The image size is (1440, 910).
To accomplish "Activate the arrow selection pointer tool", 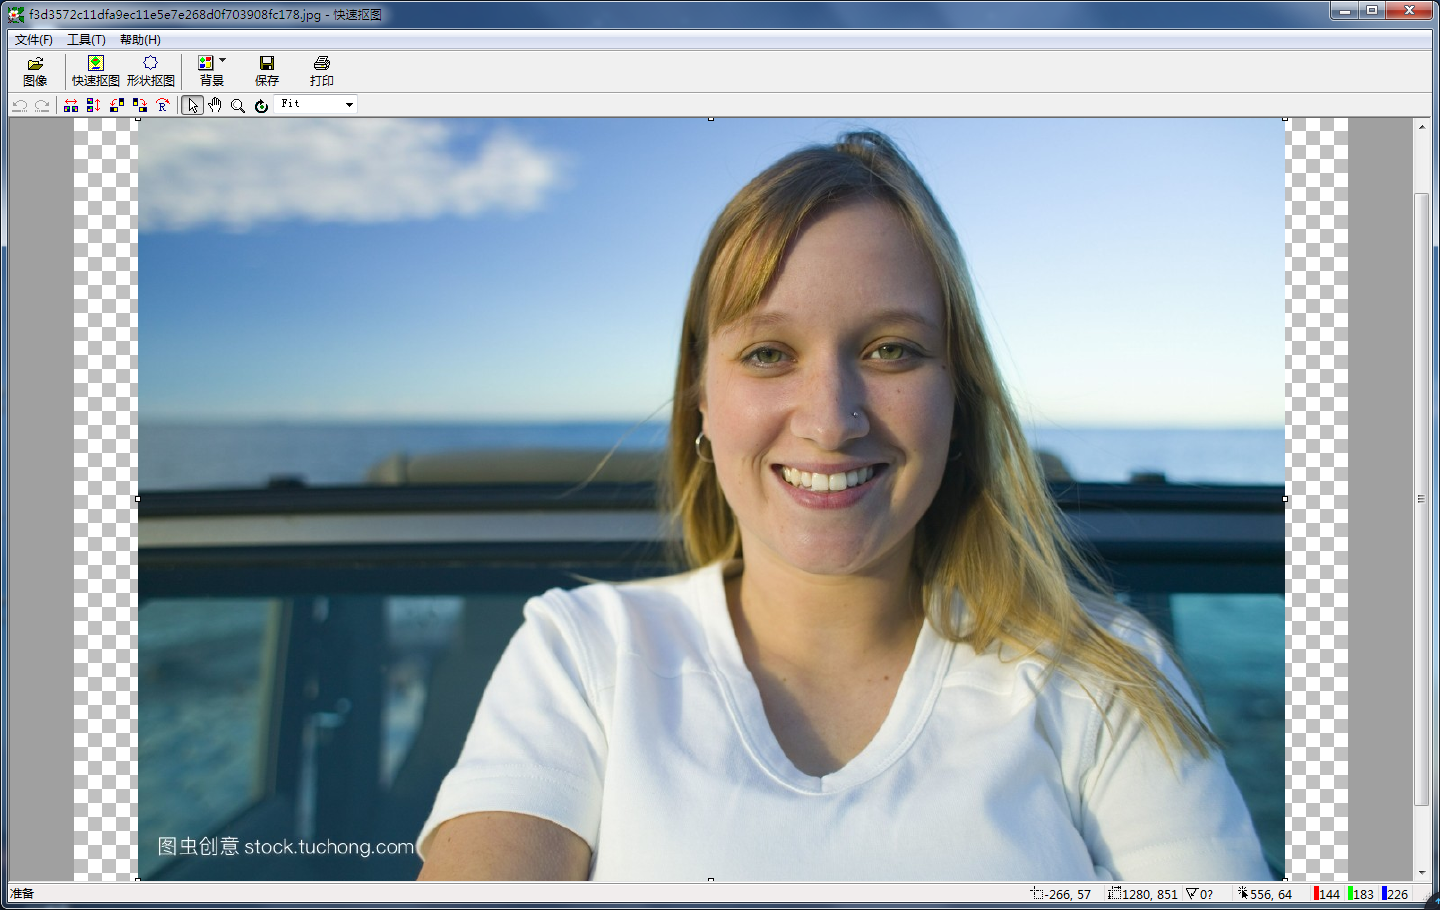I will [192, 105].
